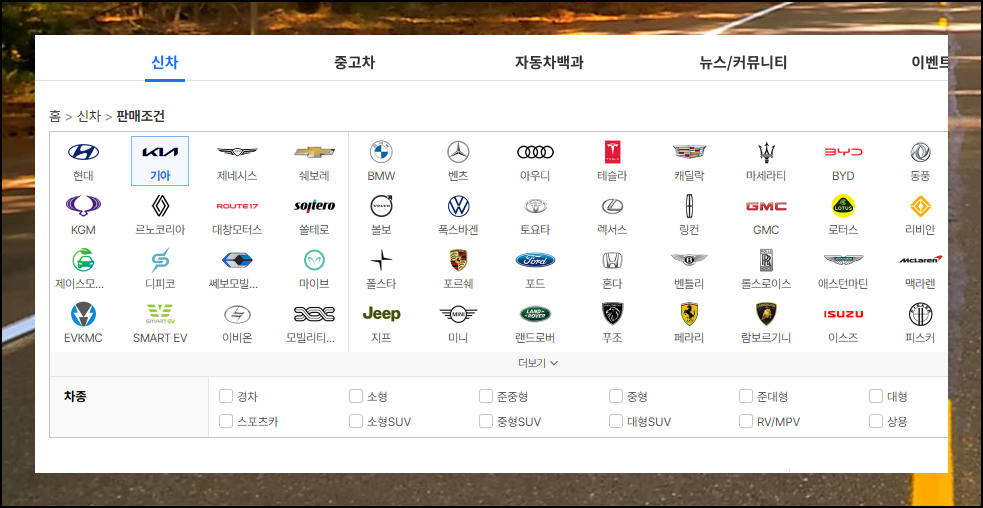Screen dimensions: 983x508
Task: Choose the Aston Martin (애스턴마틴) logo
Action: coord(843,260)
